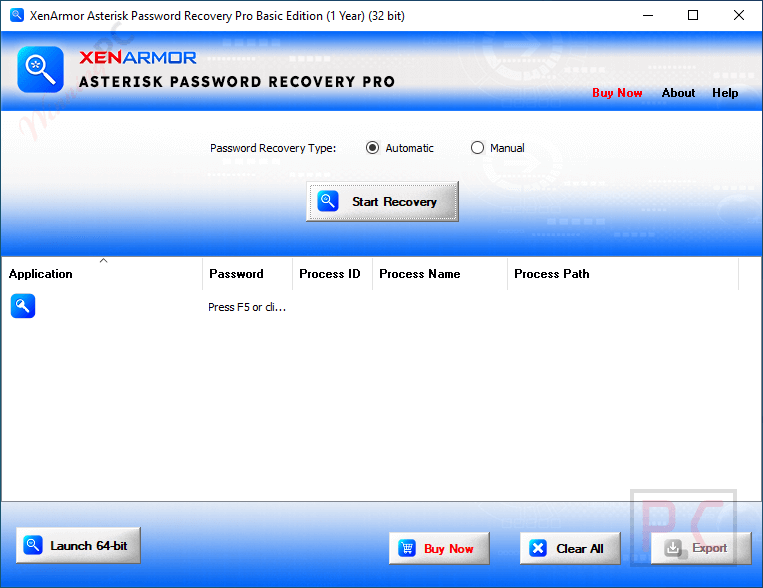Sort by the Process ID column header
This screenshot has width=763, height=588.
tap(332, 274)
